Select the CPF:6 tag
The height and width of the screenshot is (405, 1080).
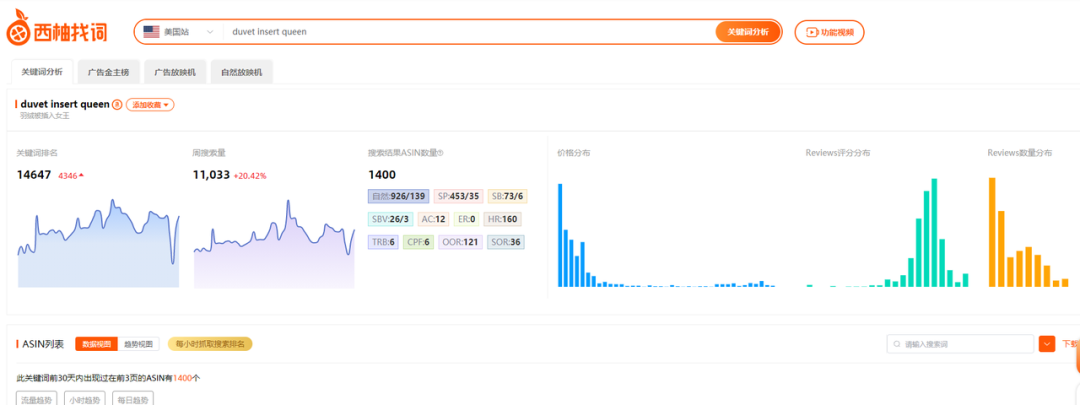(x=418, y=242)
